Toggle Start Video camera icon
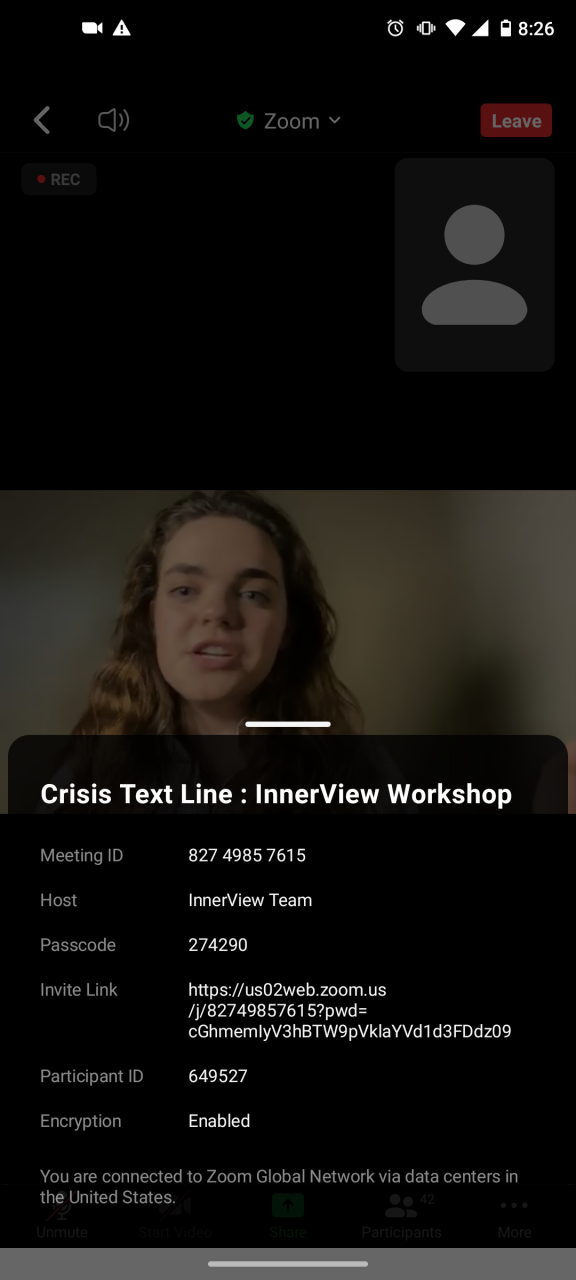 174,1213
